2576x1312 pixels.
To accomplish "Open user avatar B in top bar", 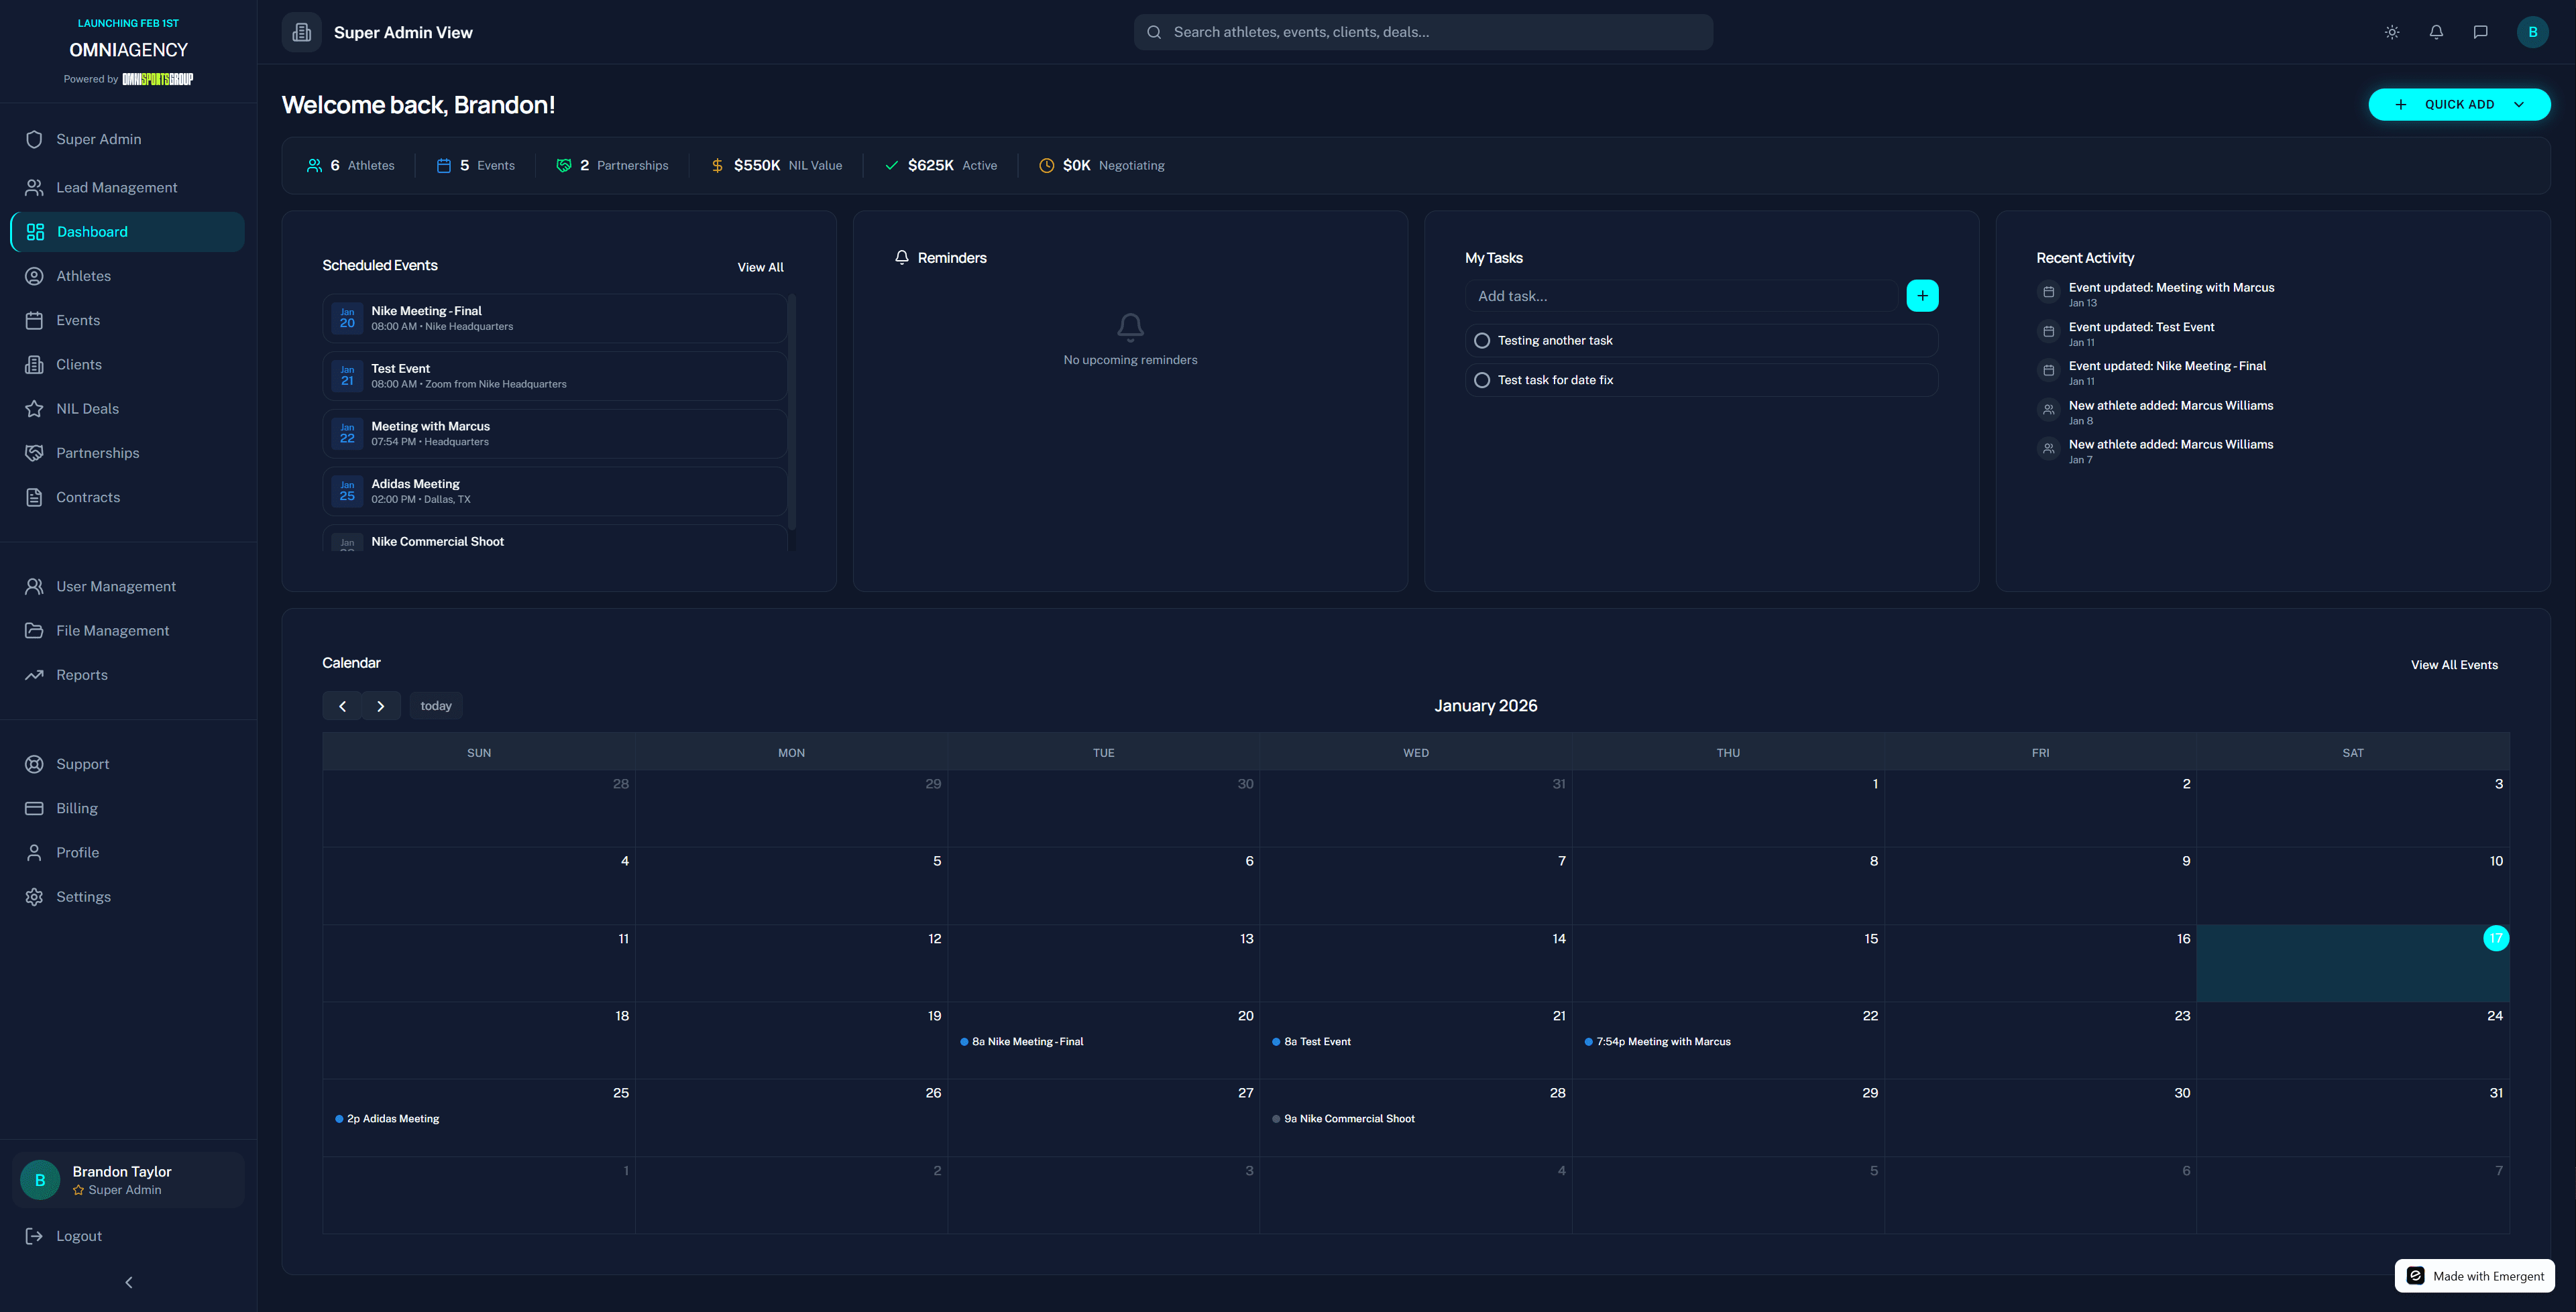I will point(2532,32).
